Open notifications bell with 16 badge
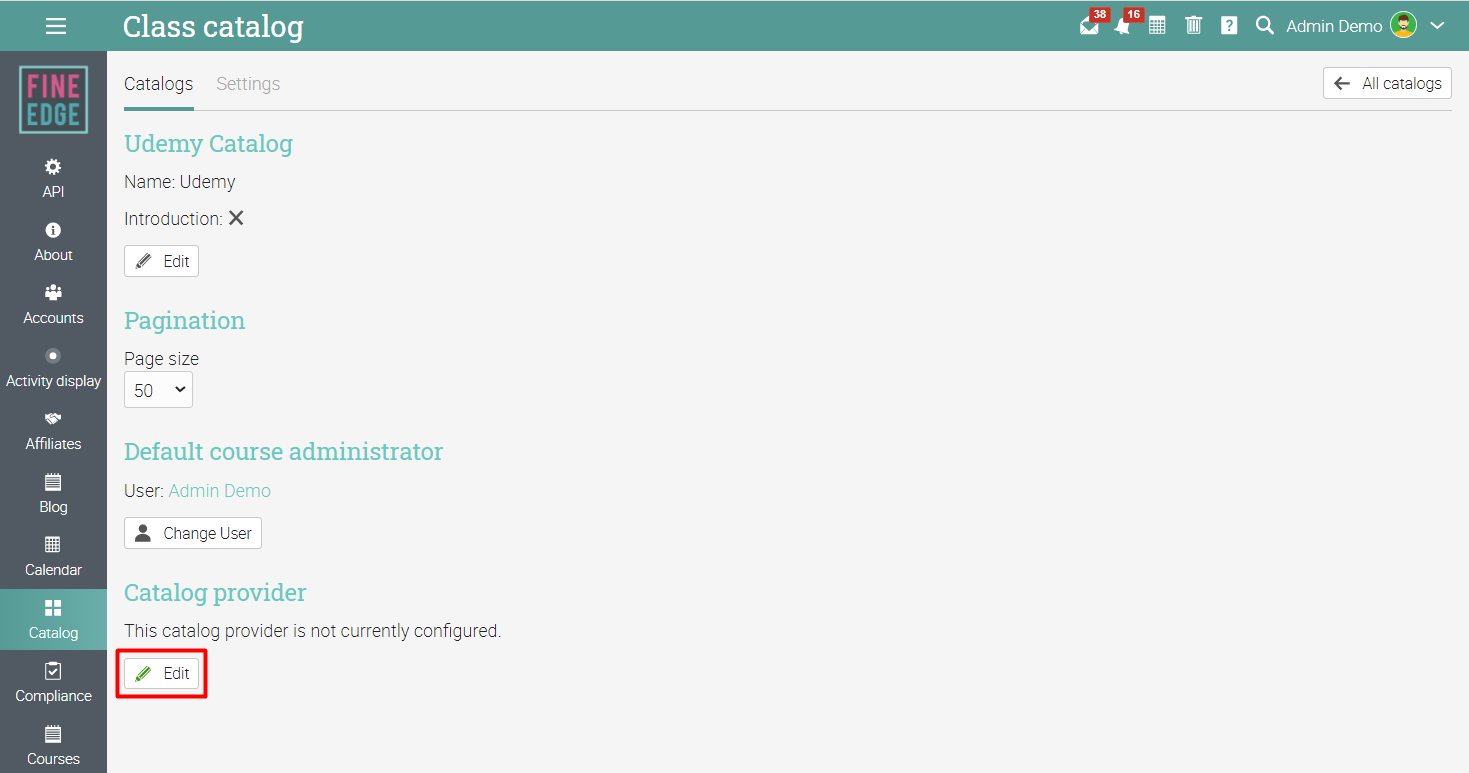The width and height of the screenshot is (1469, 773). (1125, 24)
